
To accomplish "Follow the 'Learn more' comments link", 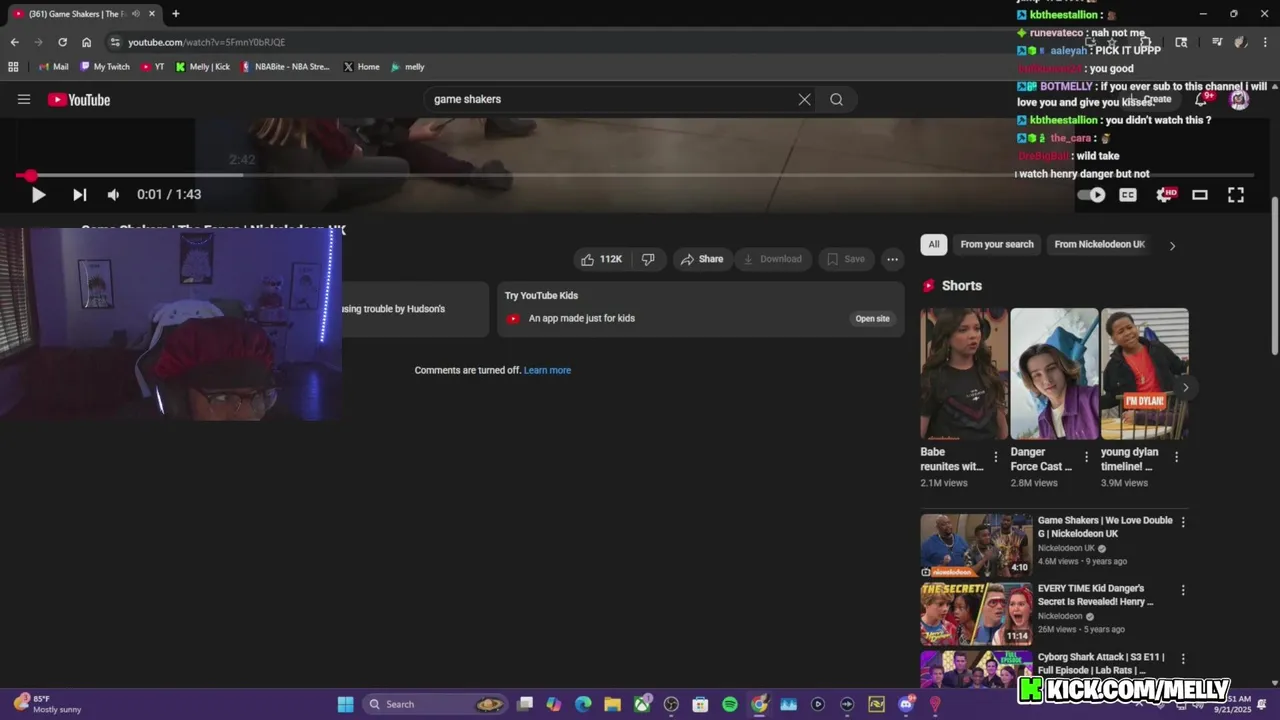I will (547, 370).
